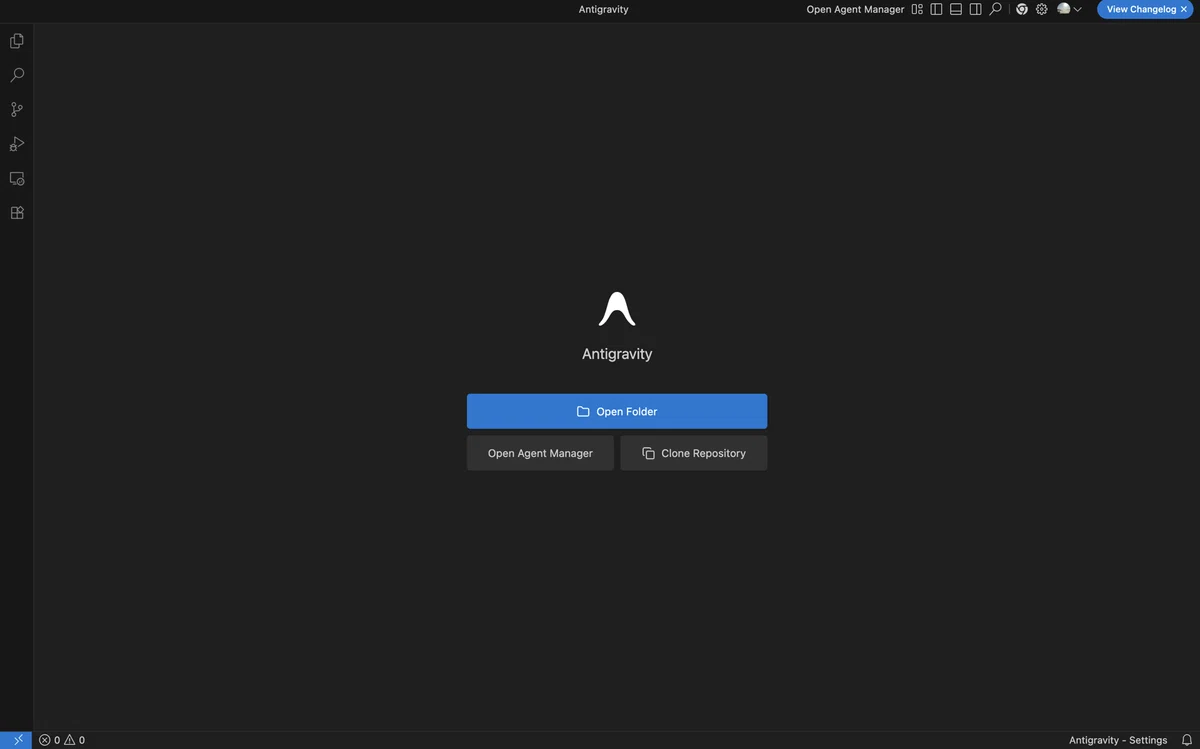The height and width of the screenshot is (749, 1200).
Task: Click the Clone Repository button
Action: pos(694,453)
